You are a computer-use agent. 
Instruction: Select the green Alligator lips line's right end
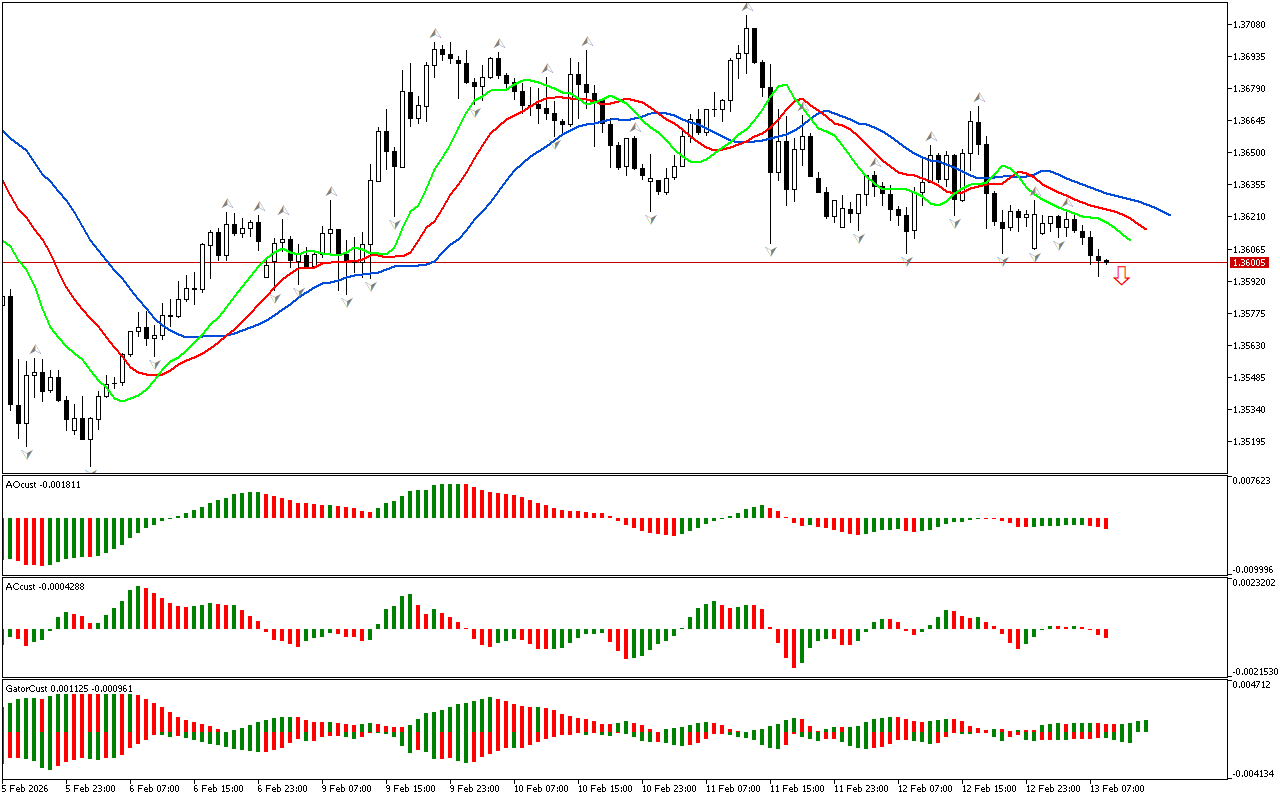(1129, 240)
